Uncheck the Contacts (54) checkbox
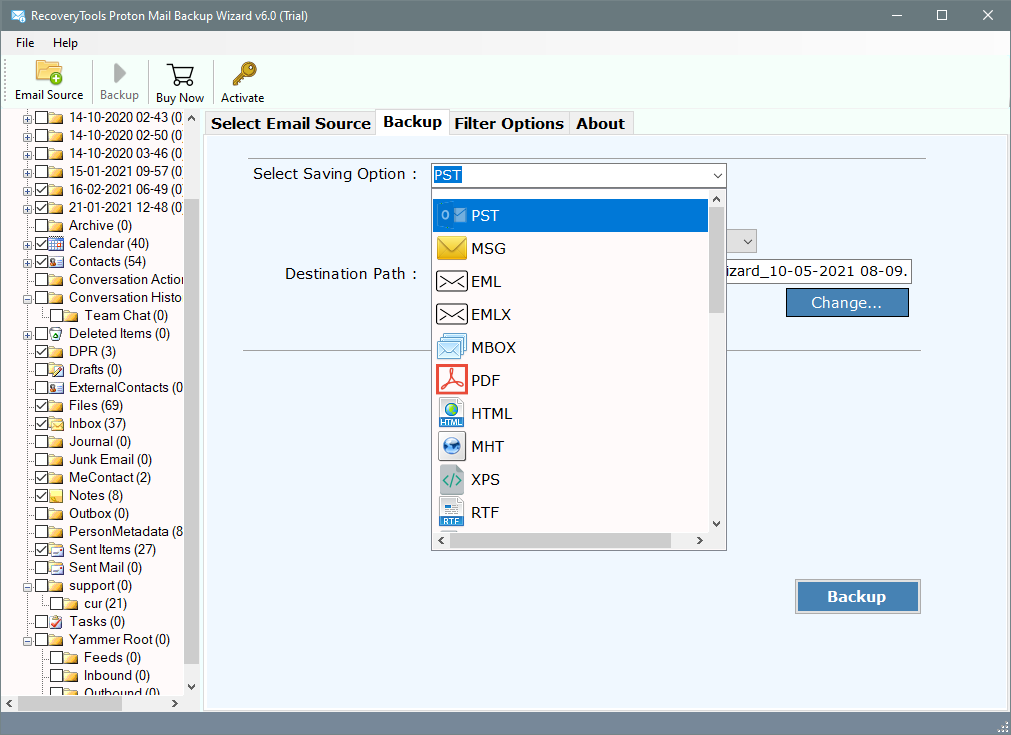1011x735 pixels. coord(41,262)
